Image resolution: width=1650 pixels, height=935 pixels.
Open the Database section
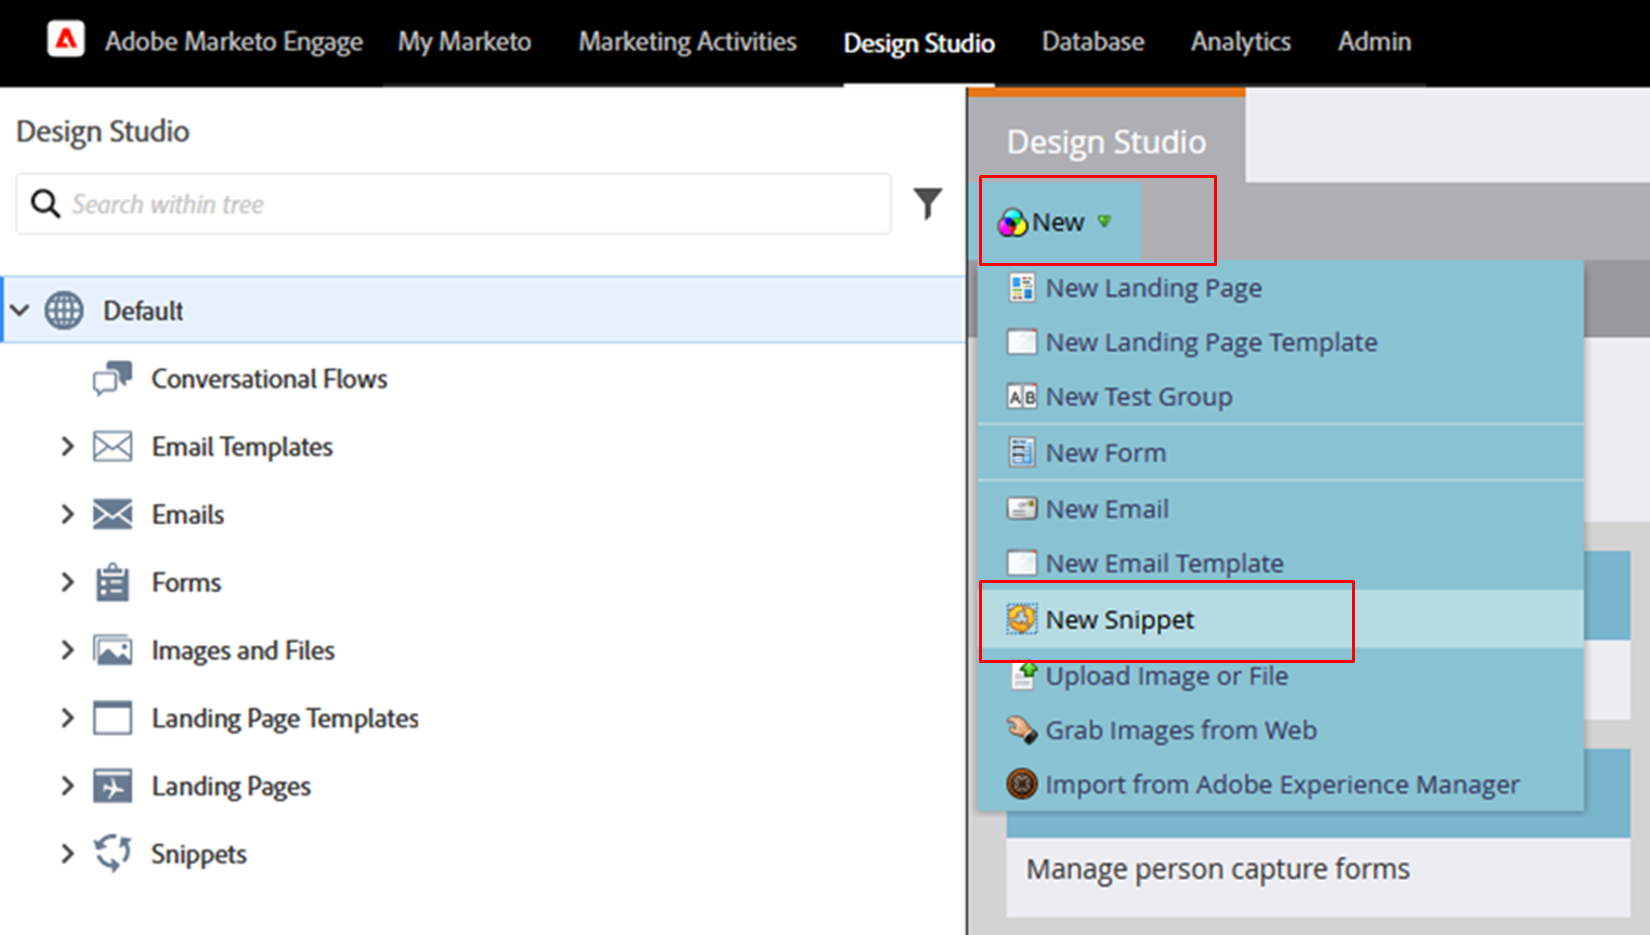[1093, 42]
